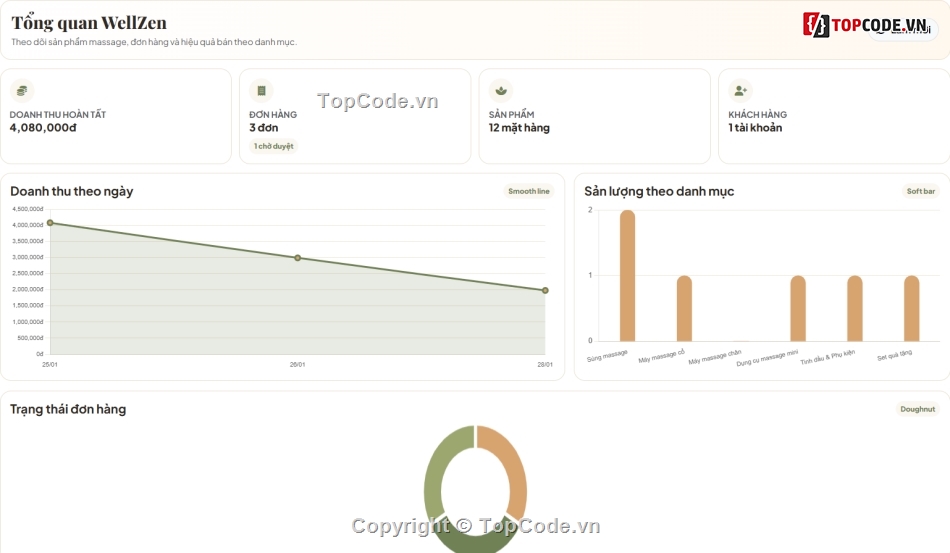Viewport: 950px width, 553px height.
Task: Click the "Smooth line" chart tag
Action: click(x=528, y=191)
